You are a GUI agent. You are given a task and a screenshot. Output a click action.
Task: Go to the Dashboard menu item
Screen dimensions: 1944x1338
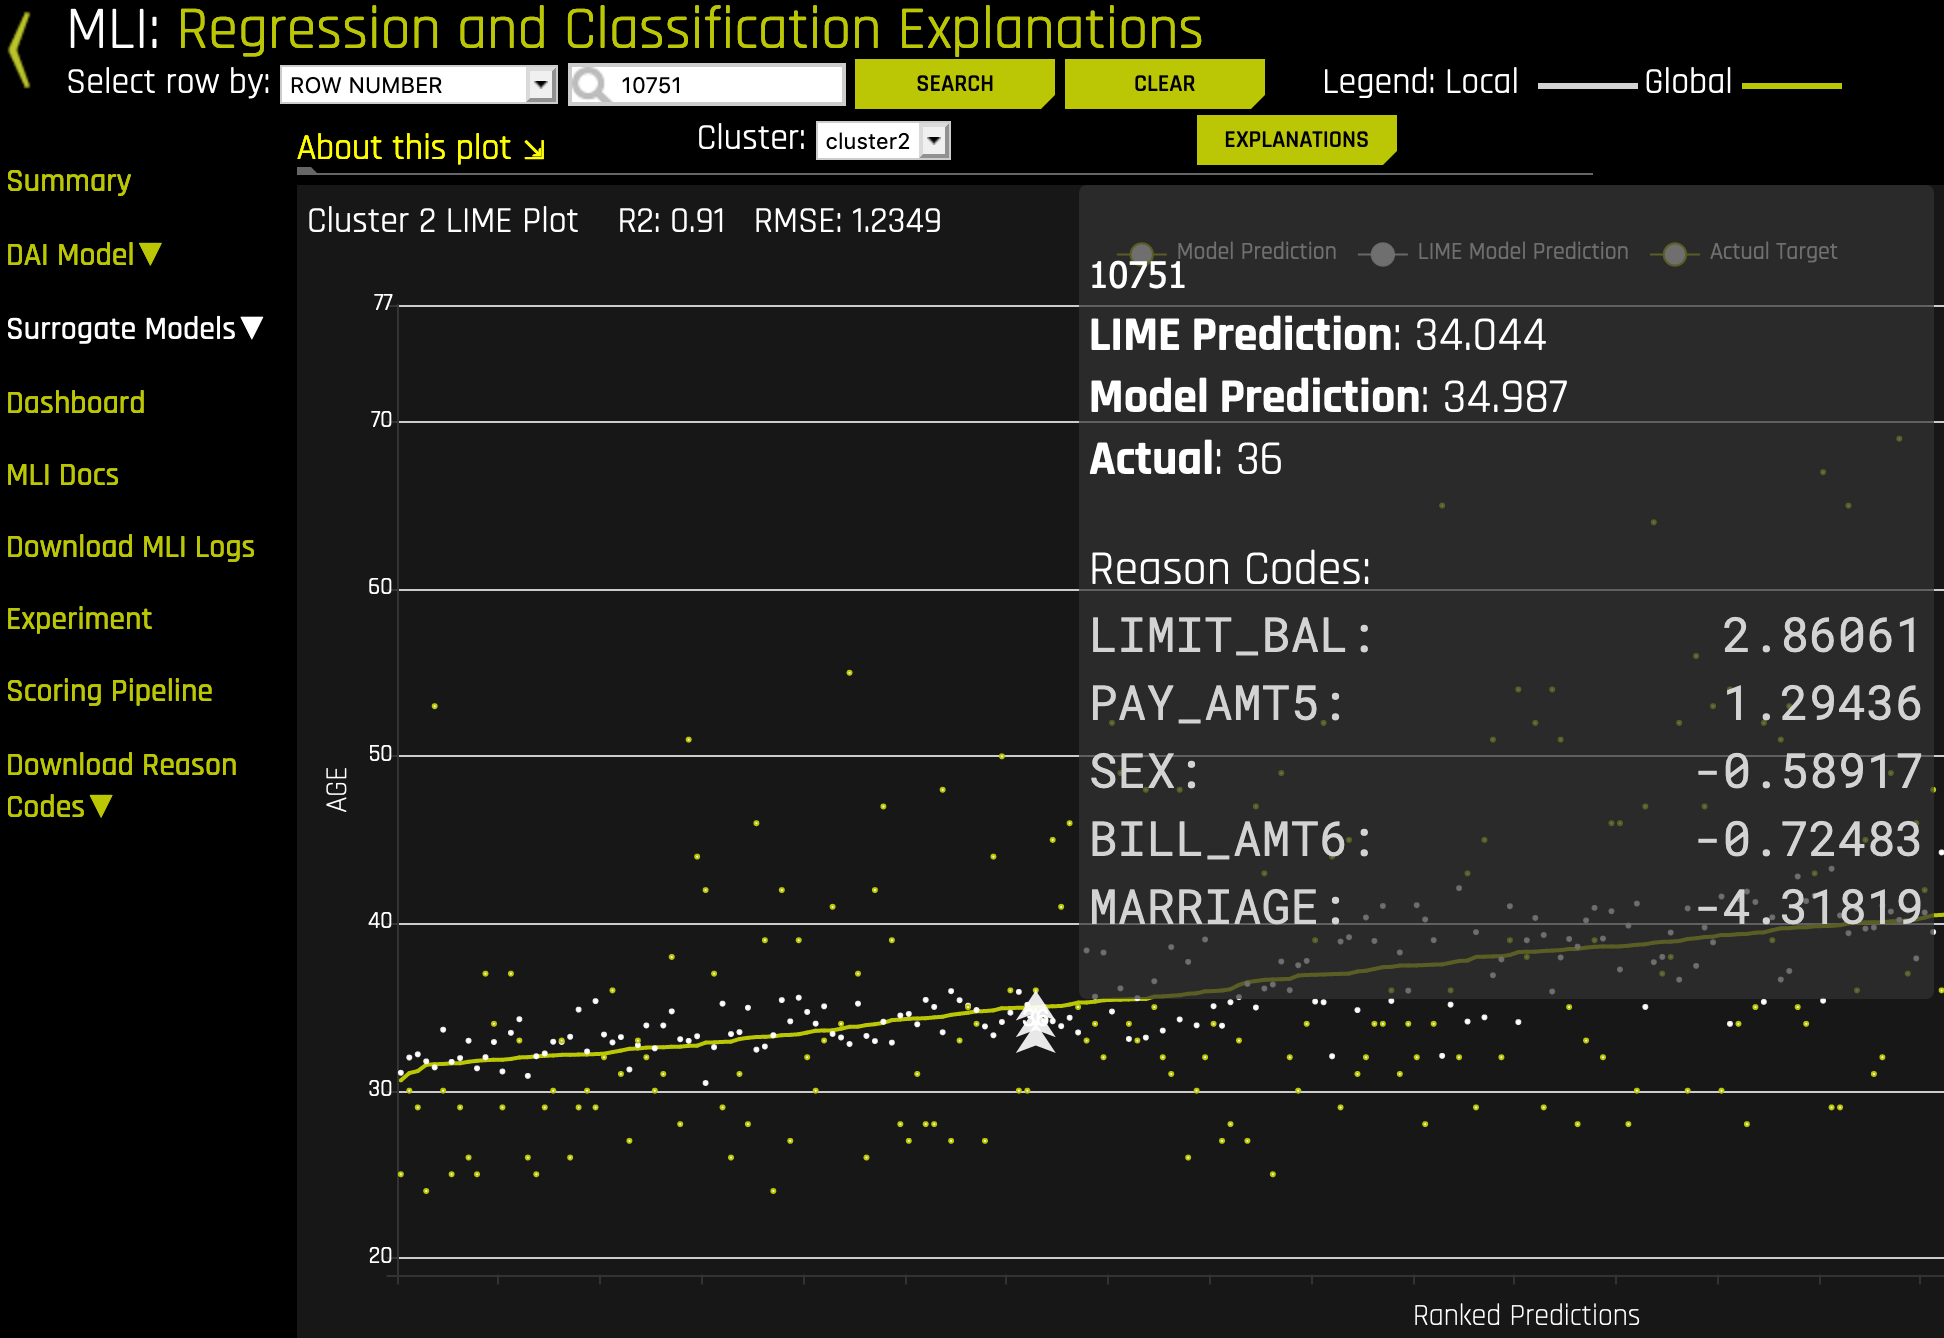[x=76, y=403]
